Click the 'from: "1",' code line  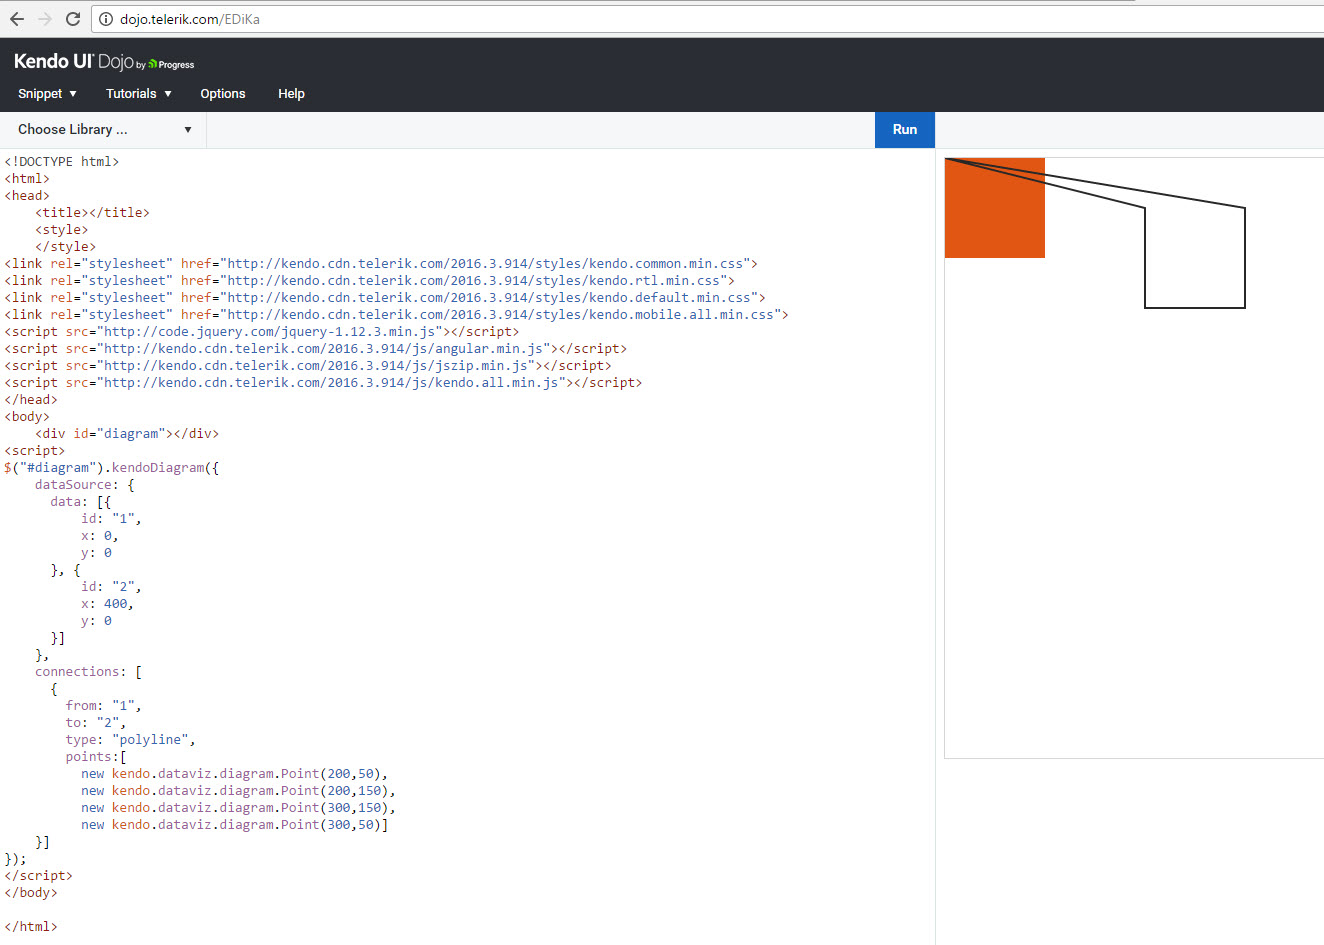(x=104, y=706)
